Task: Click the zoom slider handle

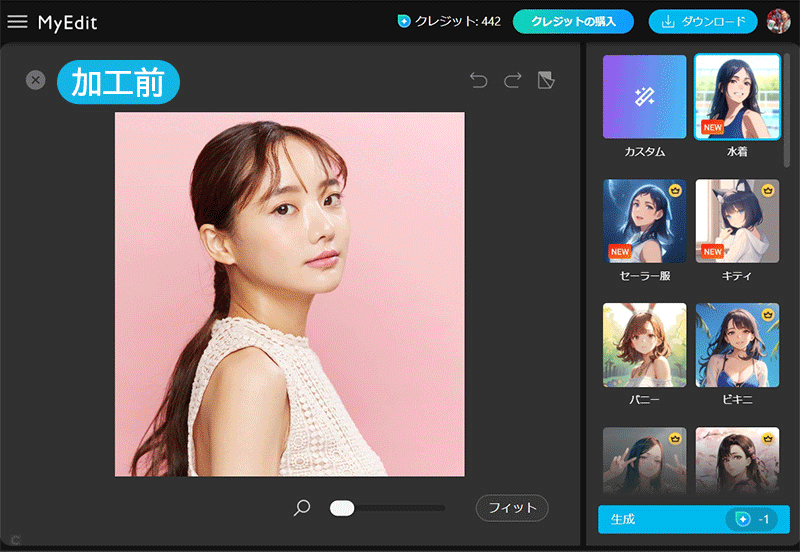Action: pyautogui.click(x=342, y=508)
